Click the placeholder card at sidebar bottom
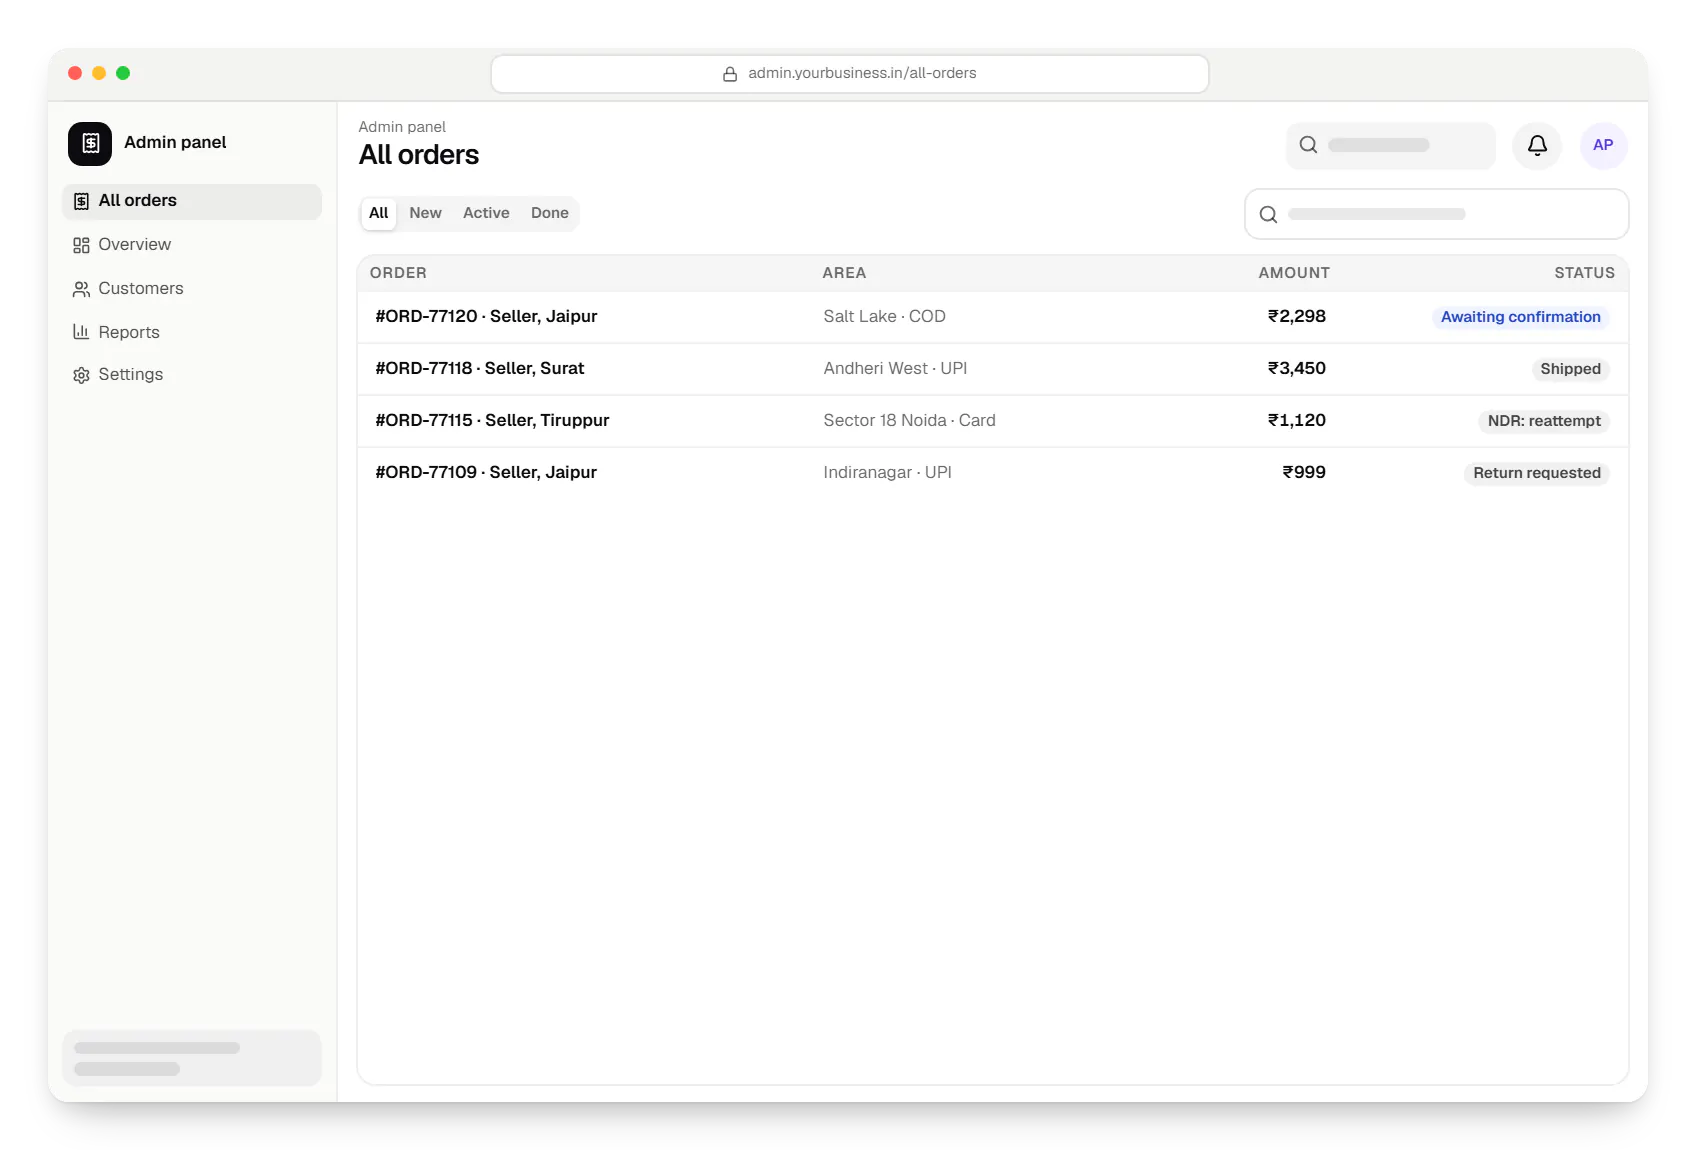This screenshot has width=1696, height=1150. [192, 1058]
